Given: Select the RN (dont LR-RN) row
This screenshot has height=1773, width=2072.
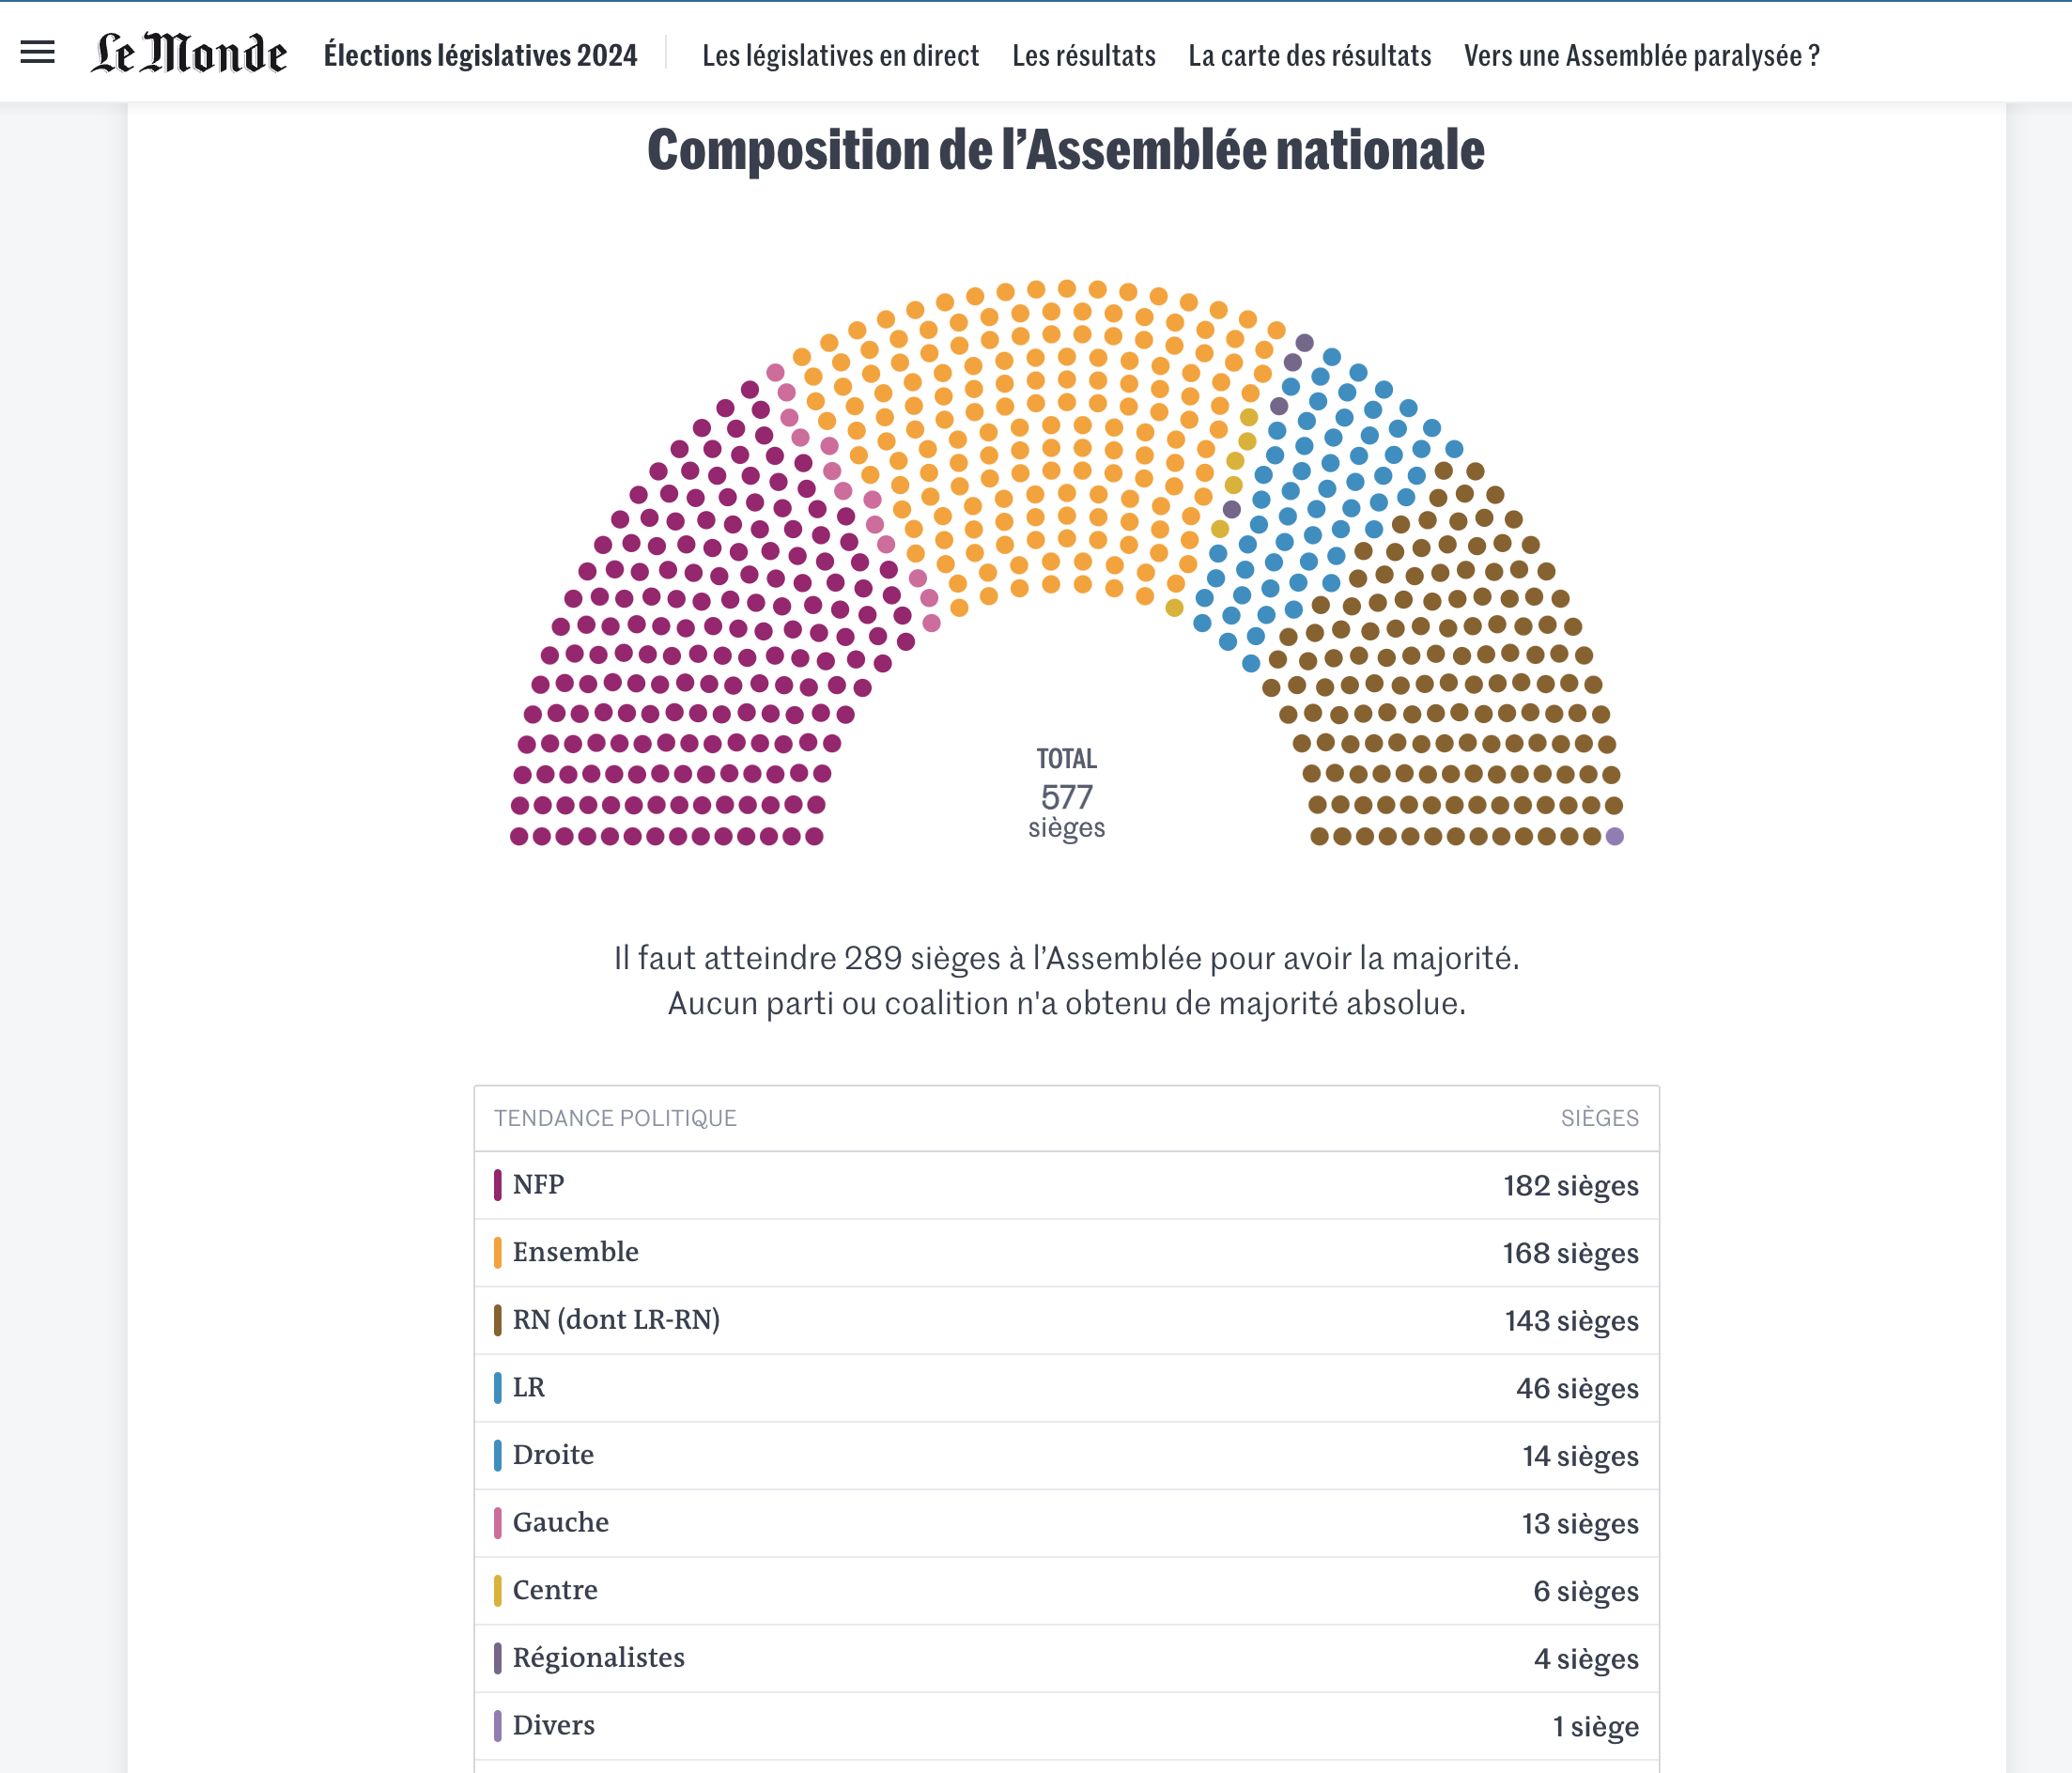Looking at the screenshot, I should pos(1066,1320).
